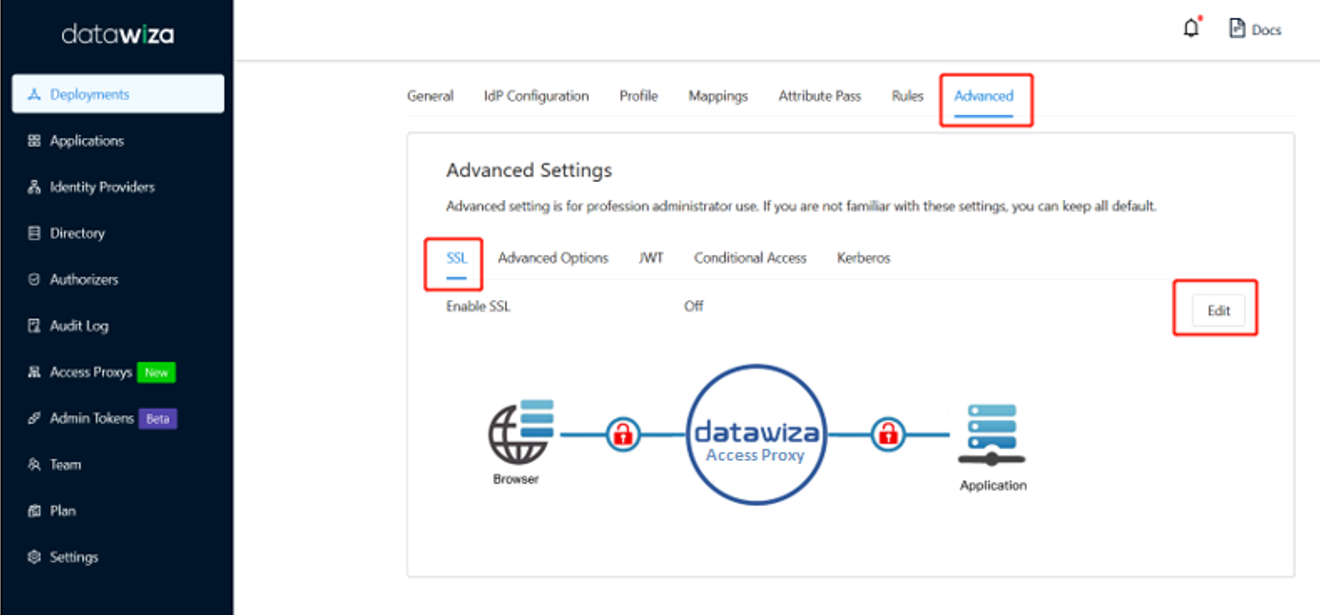Click the lock icon next to Application

pos(887,434)
